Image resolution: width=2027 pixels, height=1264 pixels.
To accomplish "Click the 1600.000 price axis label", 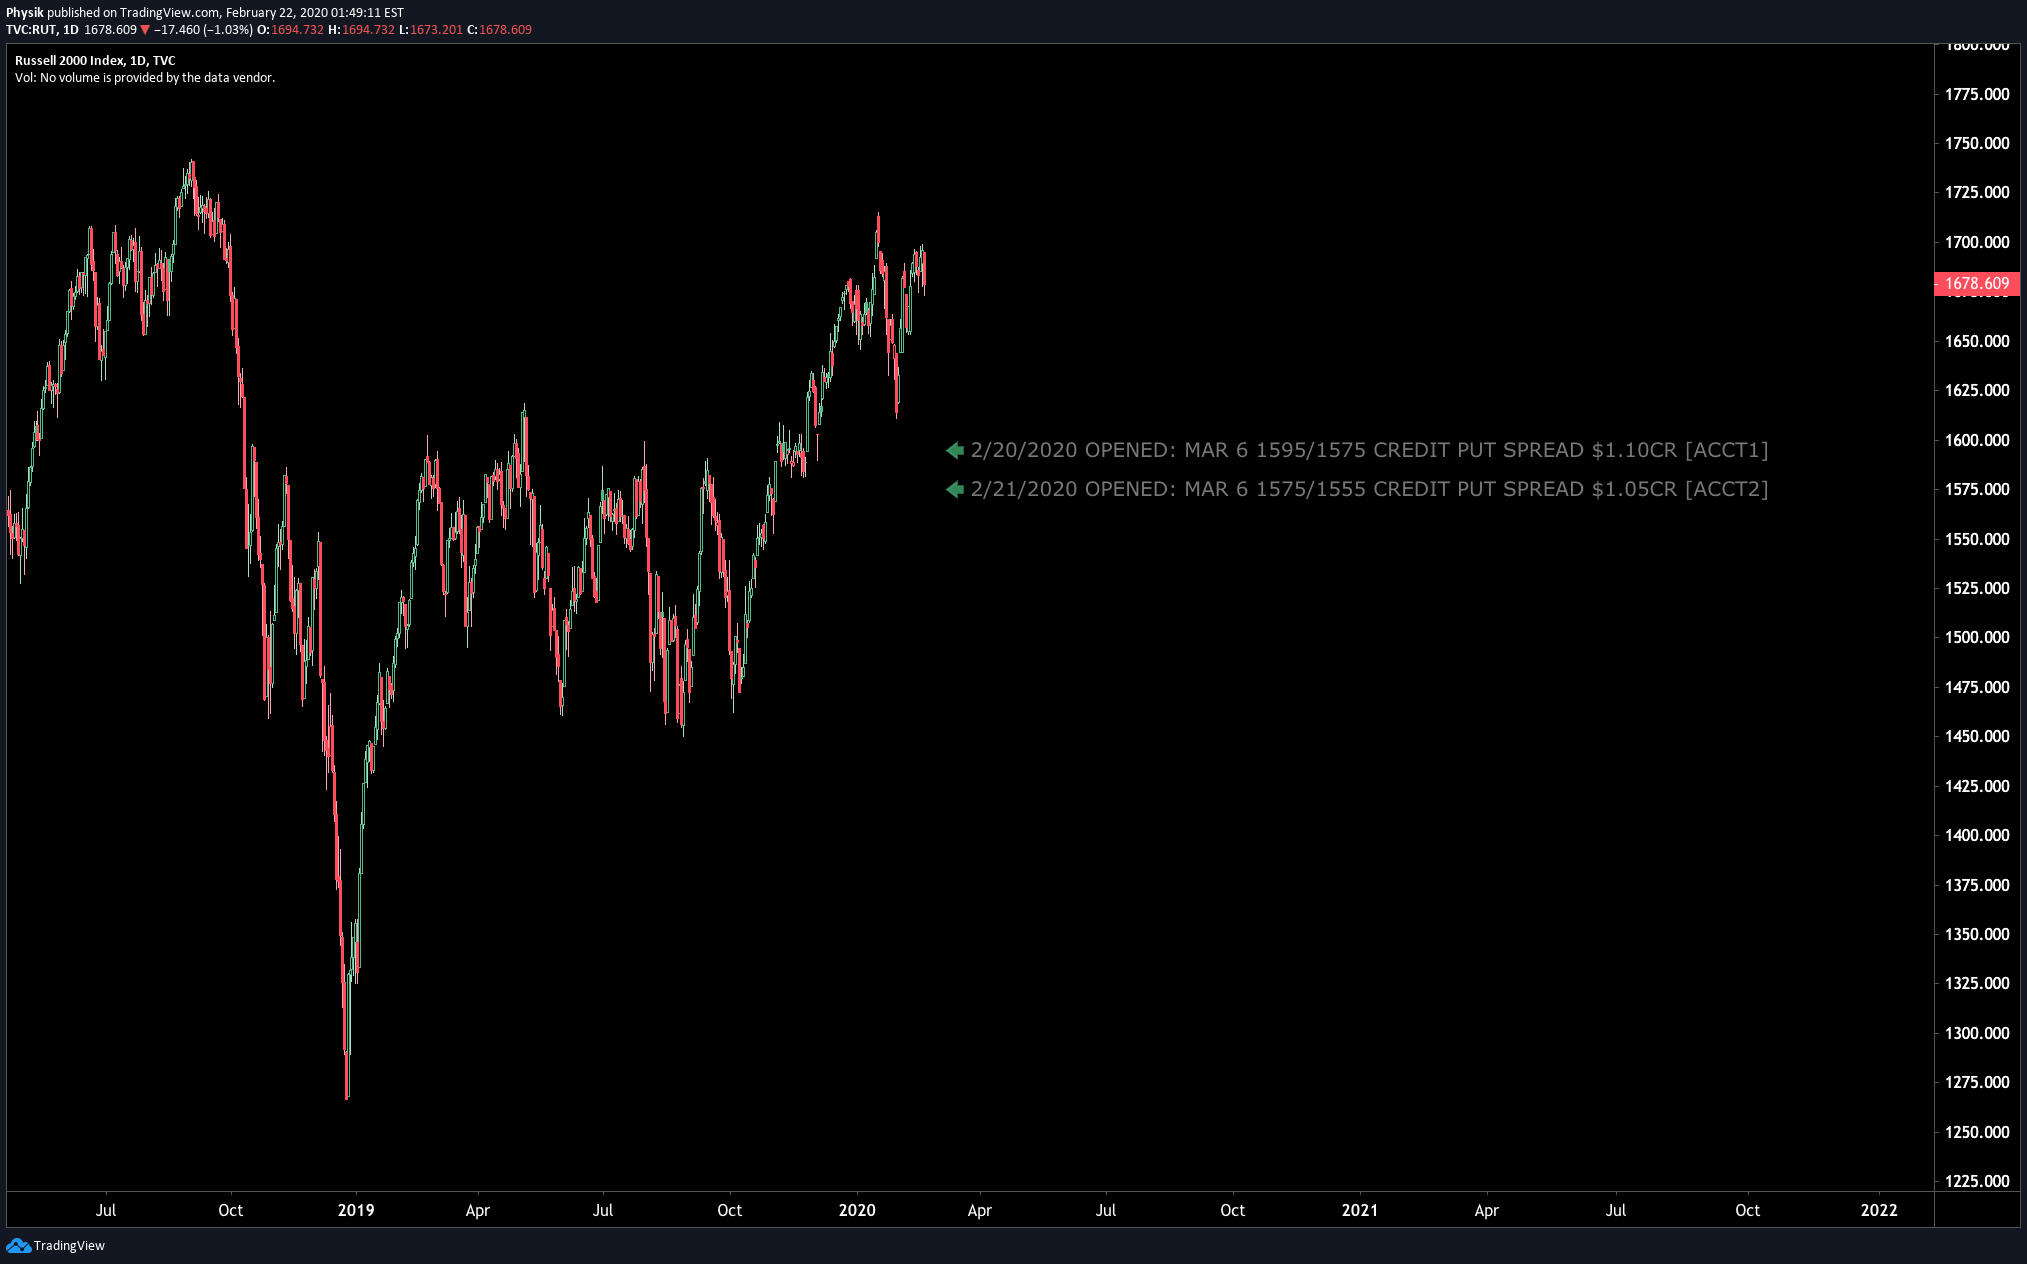I will tap(1977, 440).
